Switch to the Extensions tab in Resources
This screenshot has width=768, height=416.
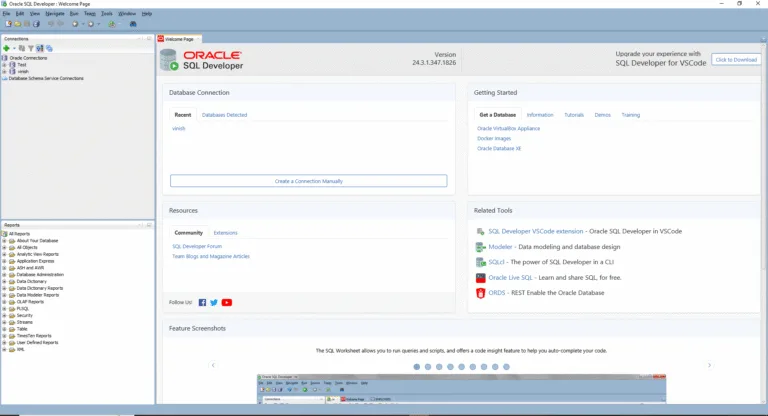click(x=225, y=233)
